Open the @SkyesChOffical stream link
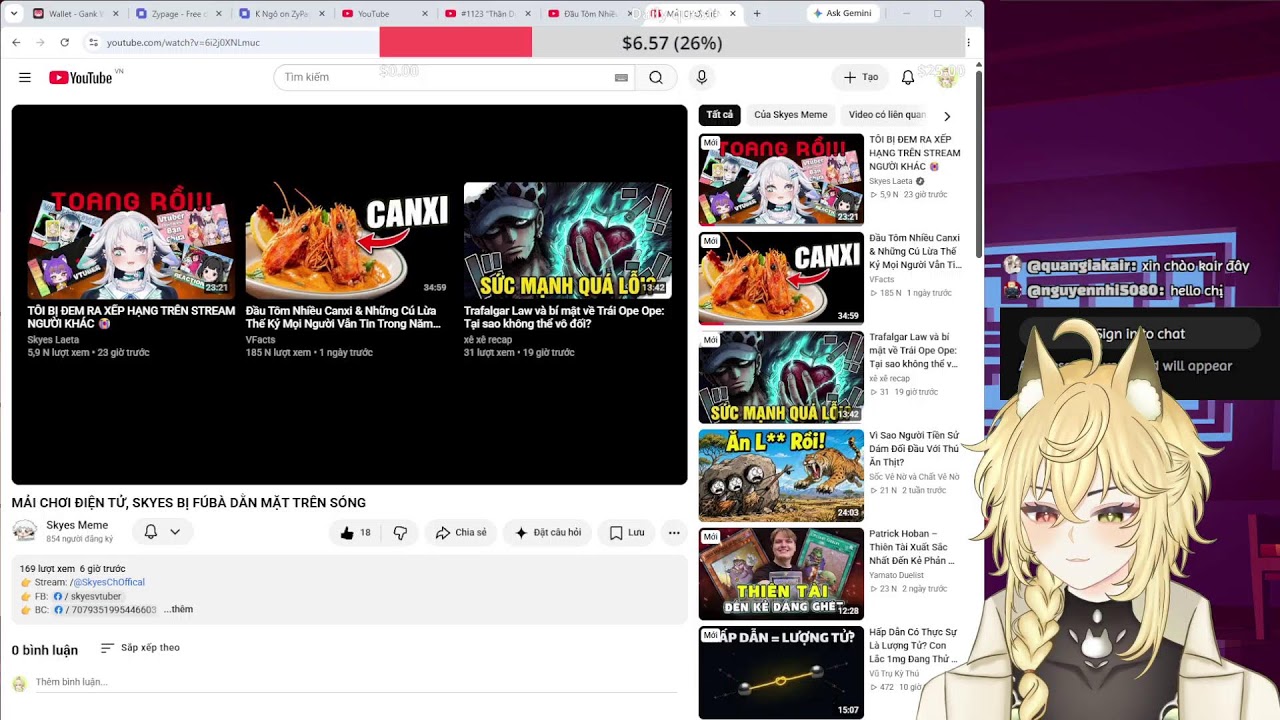 pos(109,582)
